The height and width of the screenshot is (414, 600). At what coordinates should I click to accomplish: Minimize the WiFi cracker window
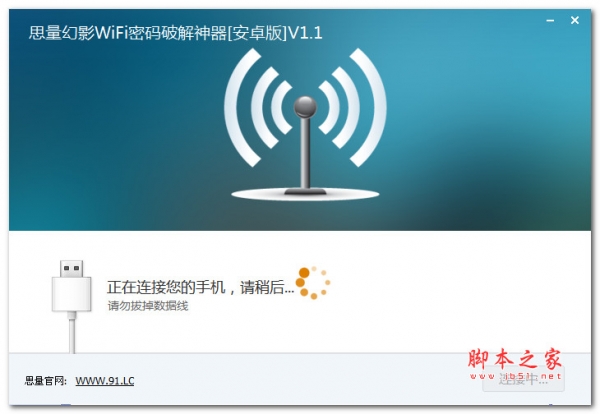click(550, 21)
